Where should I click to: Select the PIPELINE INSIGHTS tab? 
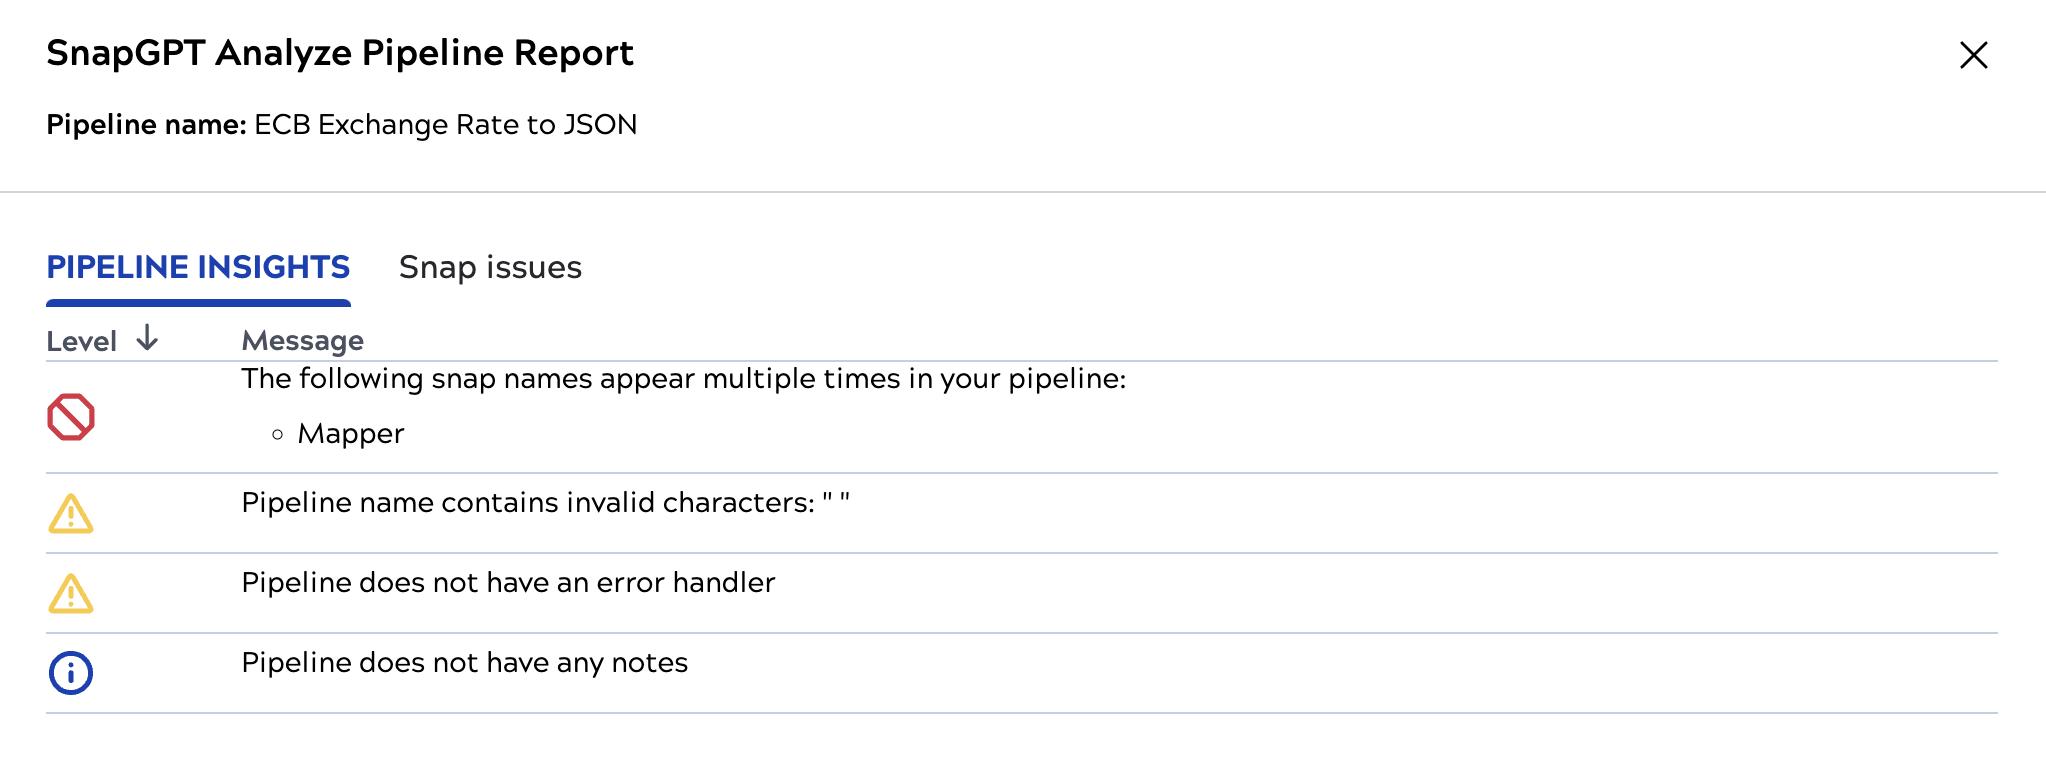pyautogui.click(x=198, y=267)
